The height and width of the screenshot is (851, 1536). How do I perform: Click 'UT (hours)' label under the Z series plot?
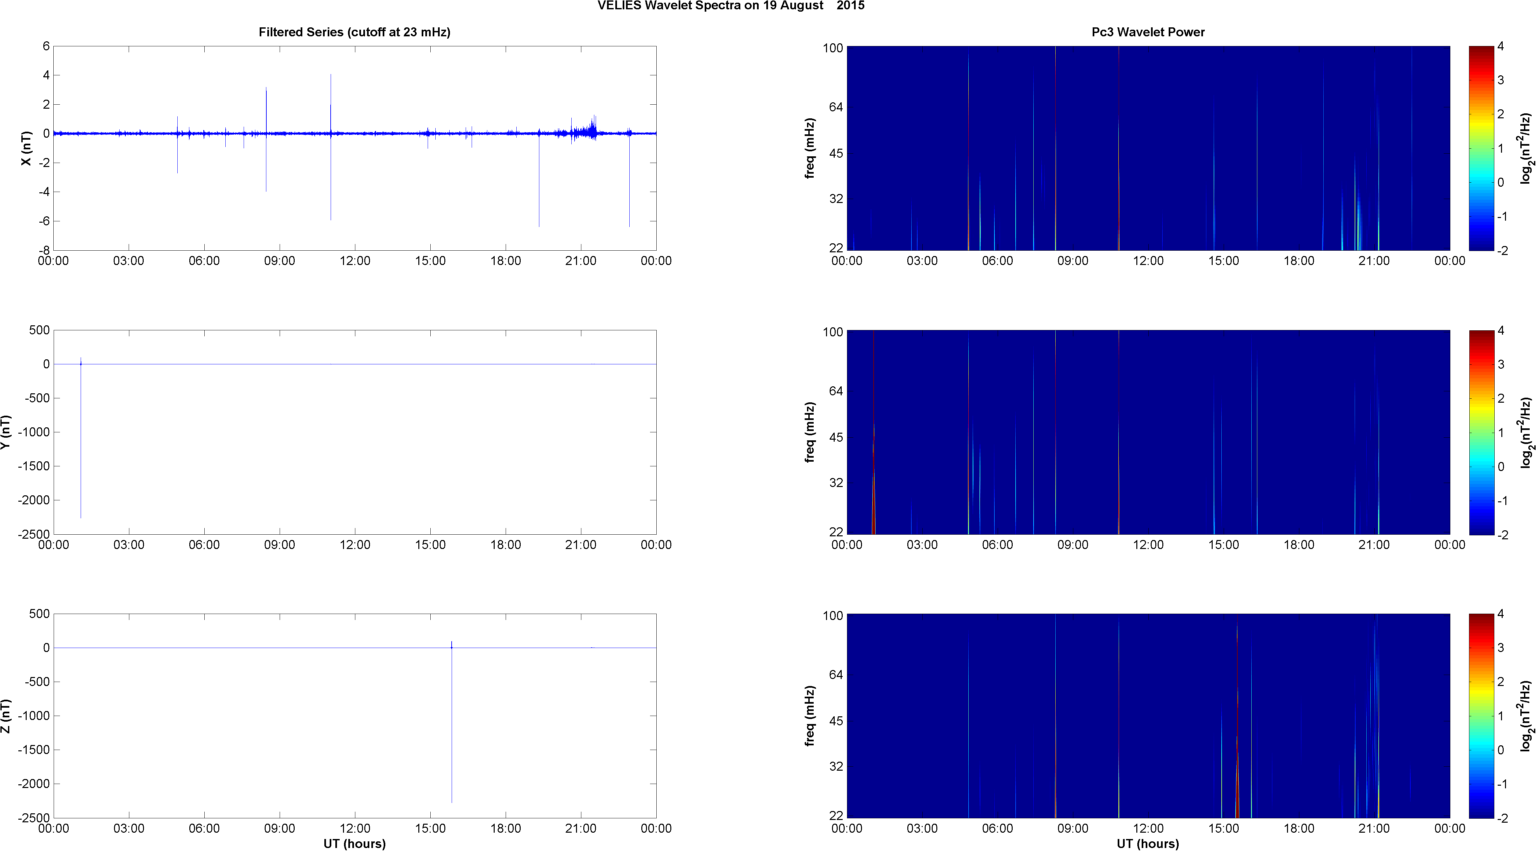354,843
